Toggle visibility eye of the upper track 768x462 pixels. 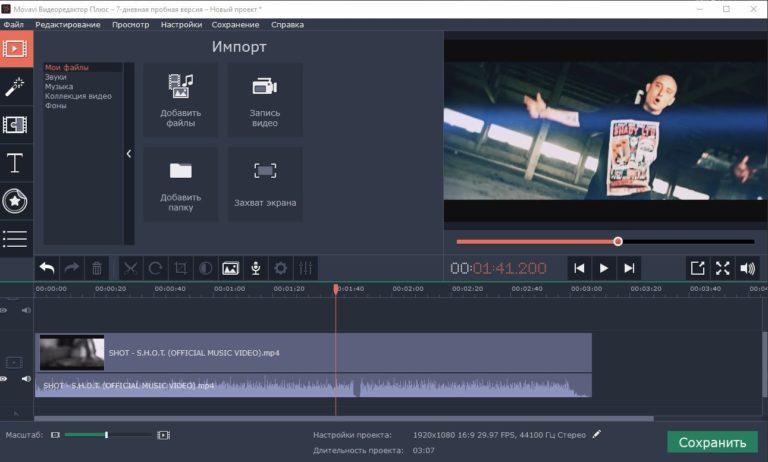(4, 310)
